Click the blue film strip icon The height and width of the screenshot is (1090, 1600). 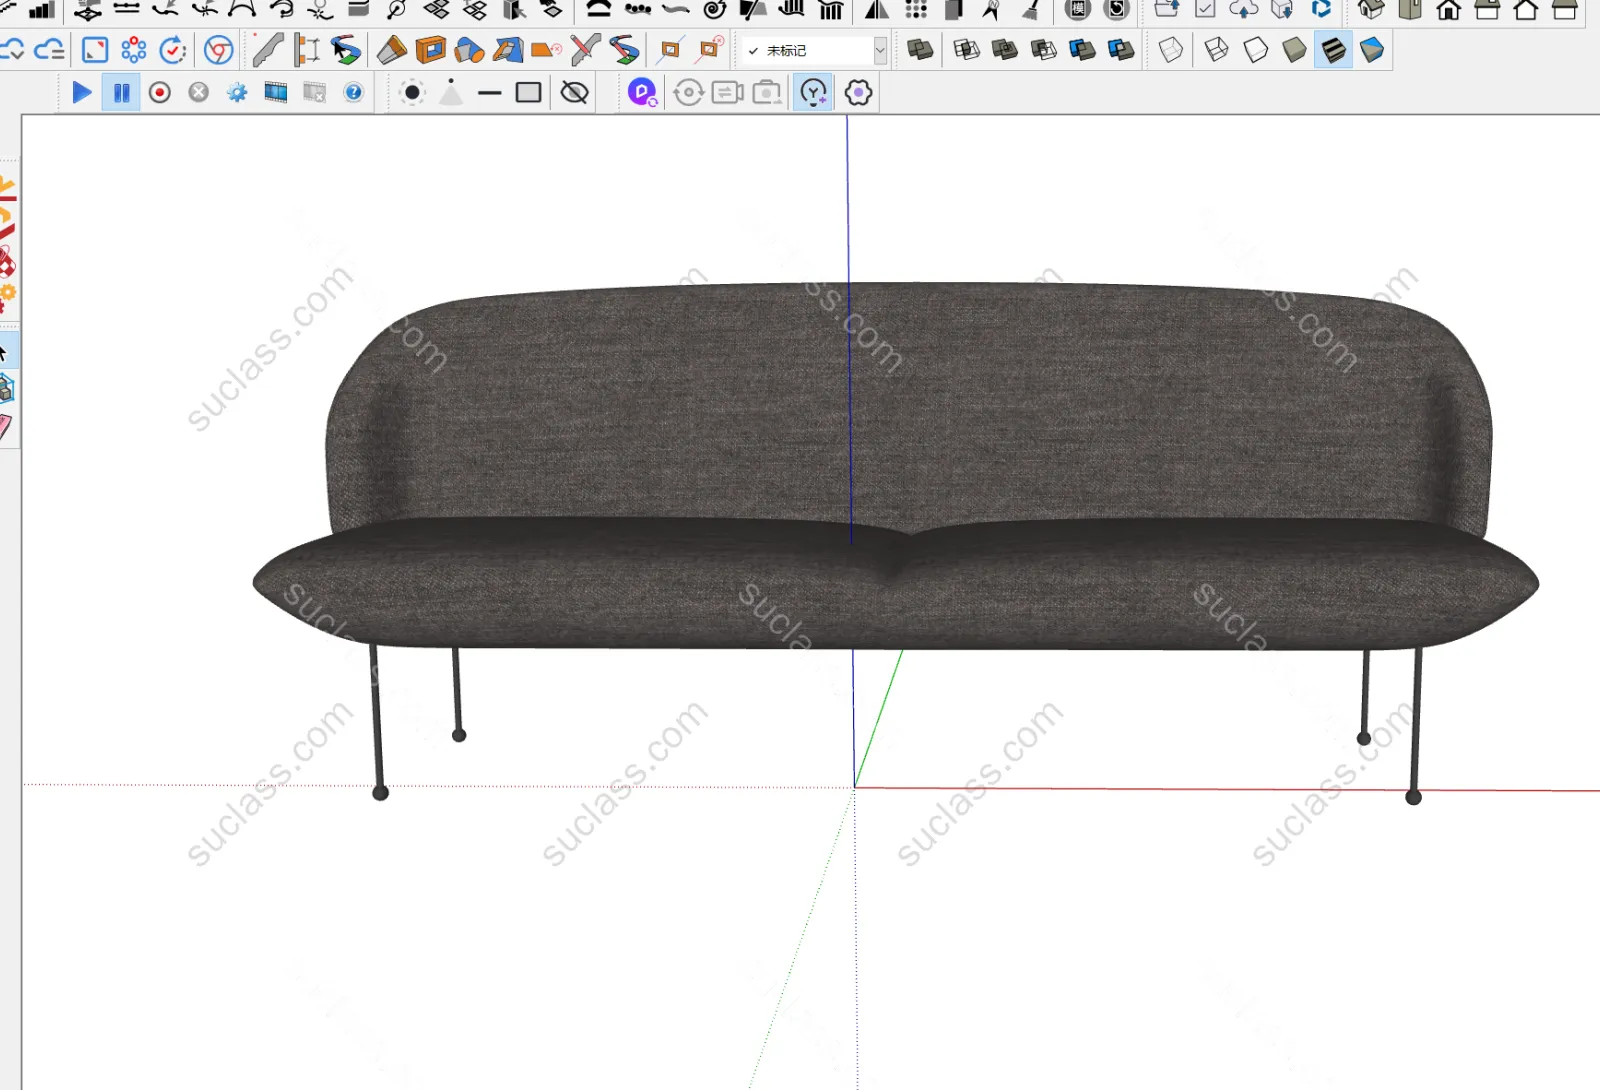coord(276,93)
